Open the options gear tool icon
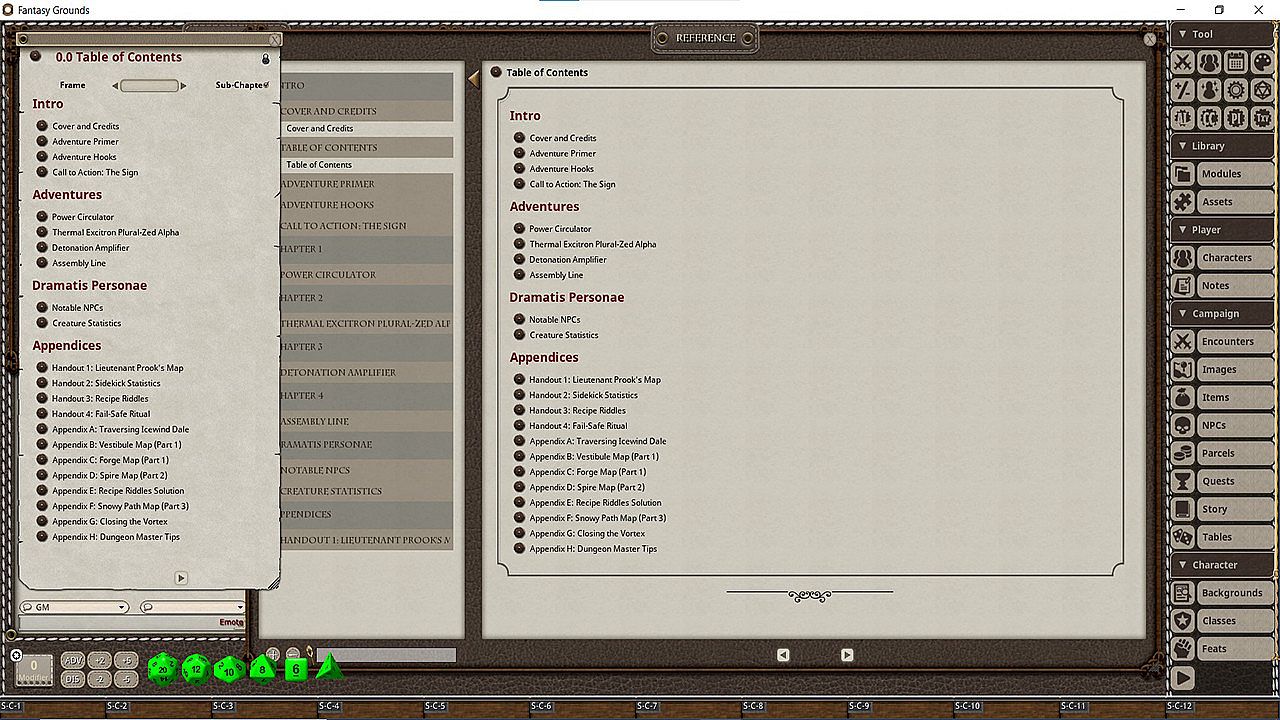 [1236, 90]
